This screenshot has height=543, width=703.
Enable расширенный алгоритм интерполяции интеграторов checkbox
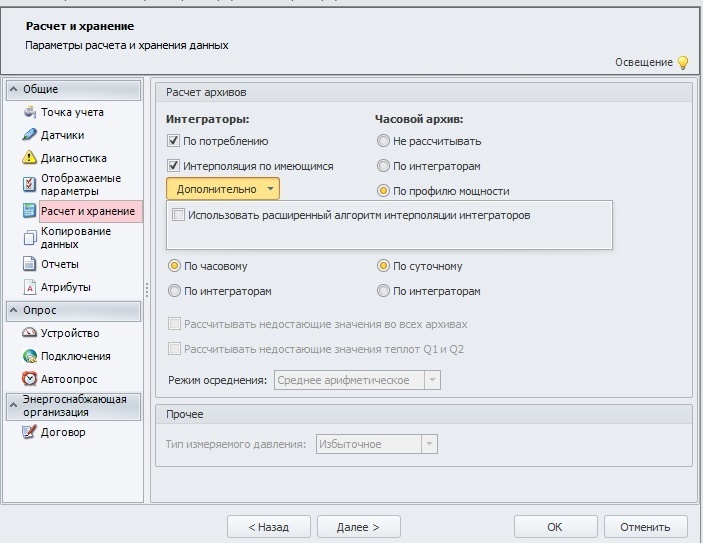[178, 215]
